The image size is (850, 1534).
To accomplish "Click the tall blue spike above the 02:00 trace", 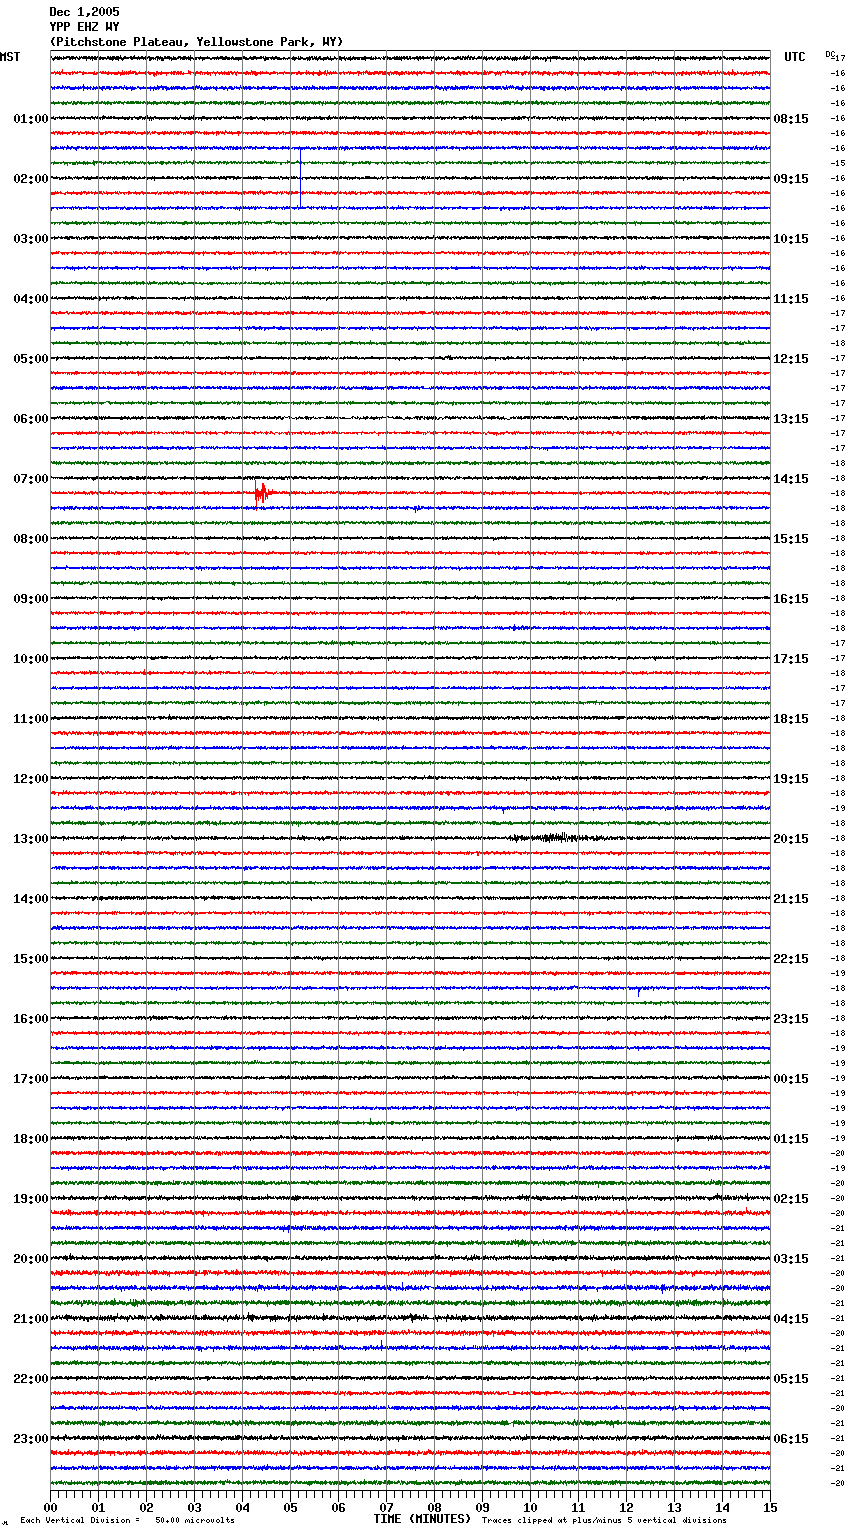I will (300, 177).
